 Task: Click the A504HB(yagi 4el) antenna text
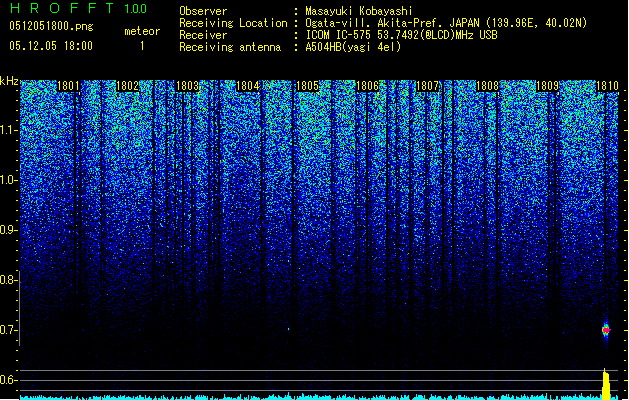point(353,47)
